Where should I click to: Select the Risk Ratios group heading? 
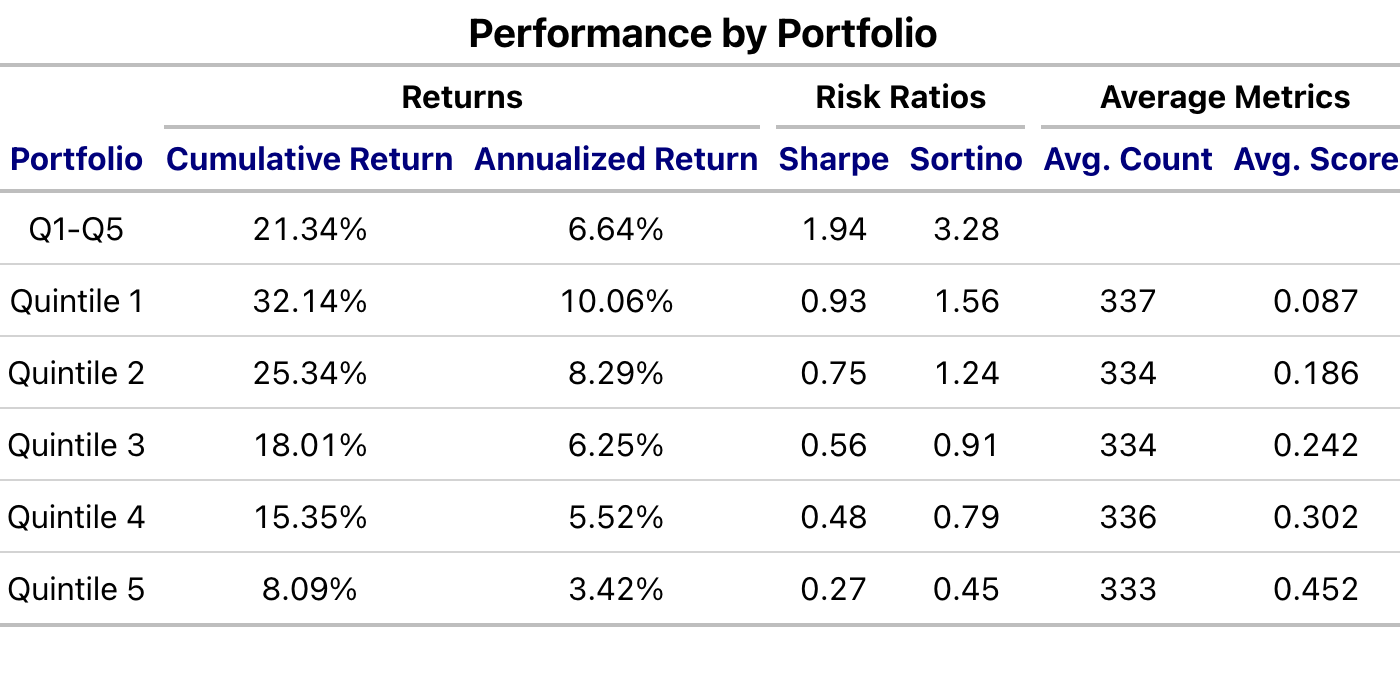point(900,97)
